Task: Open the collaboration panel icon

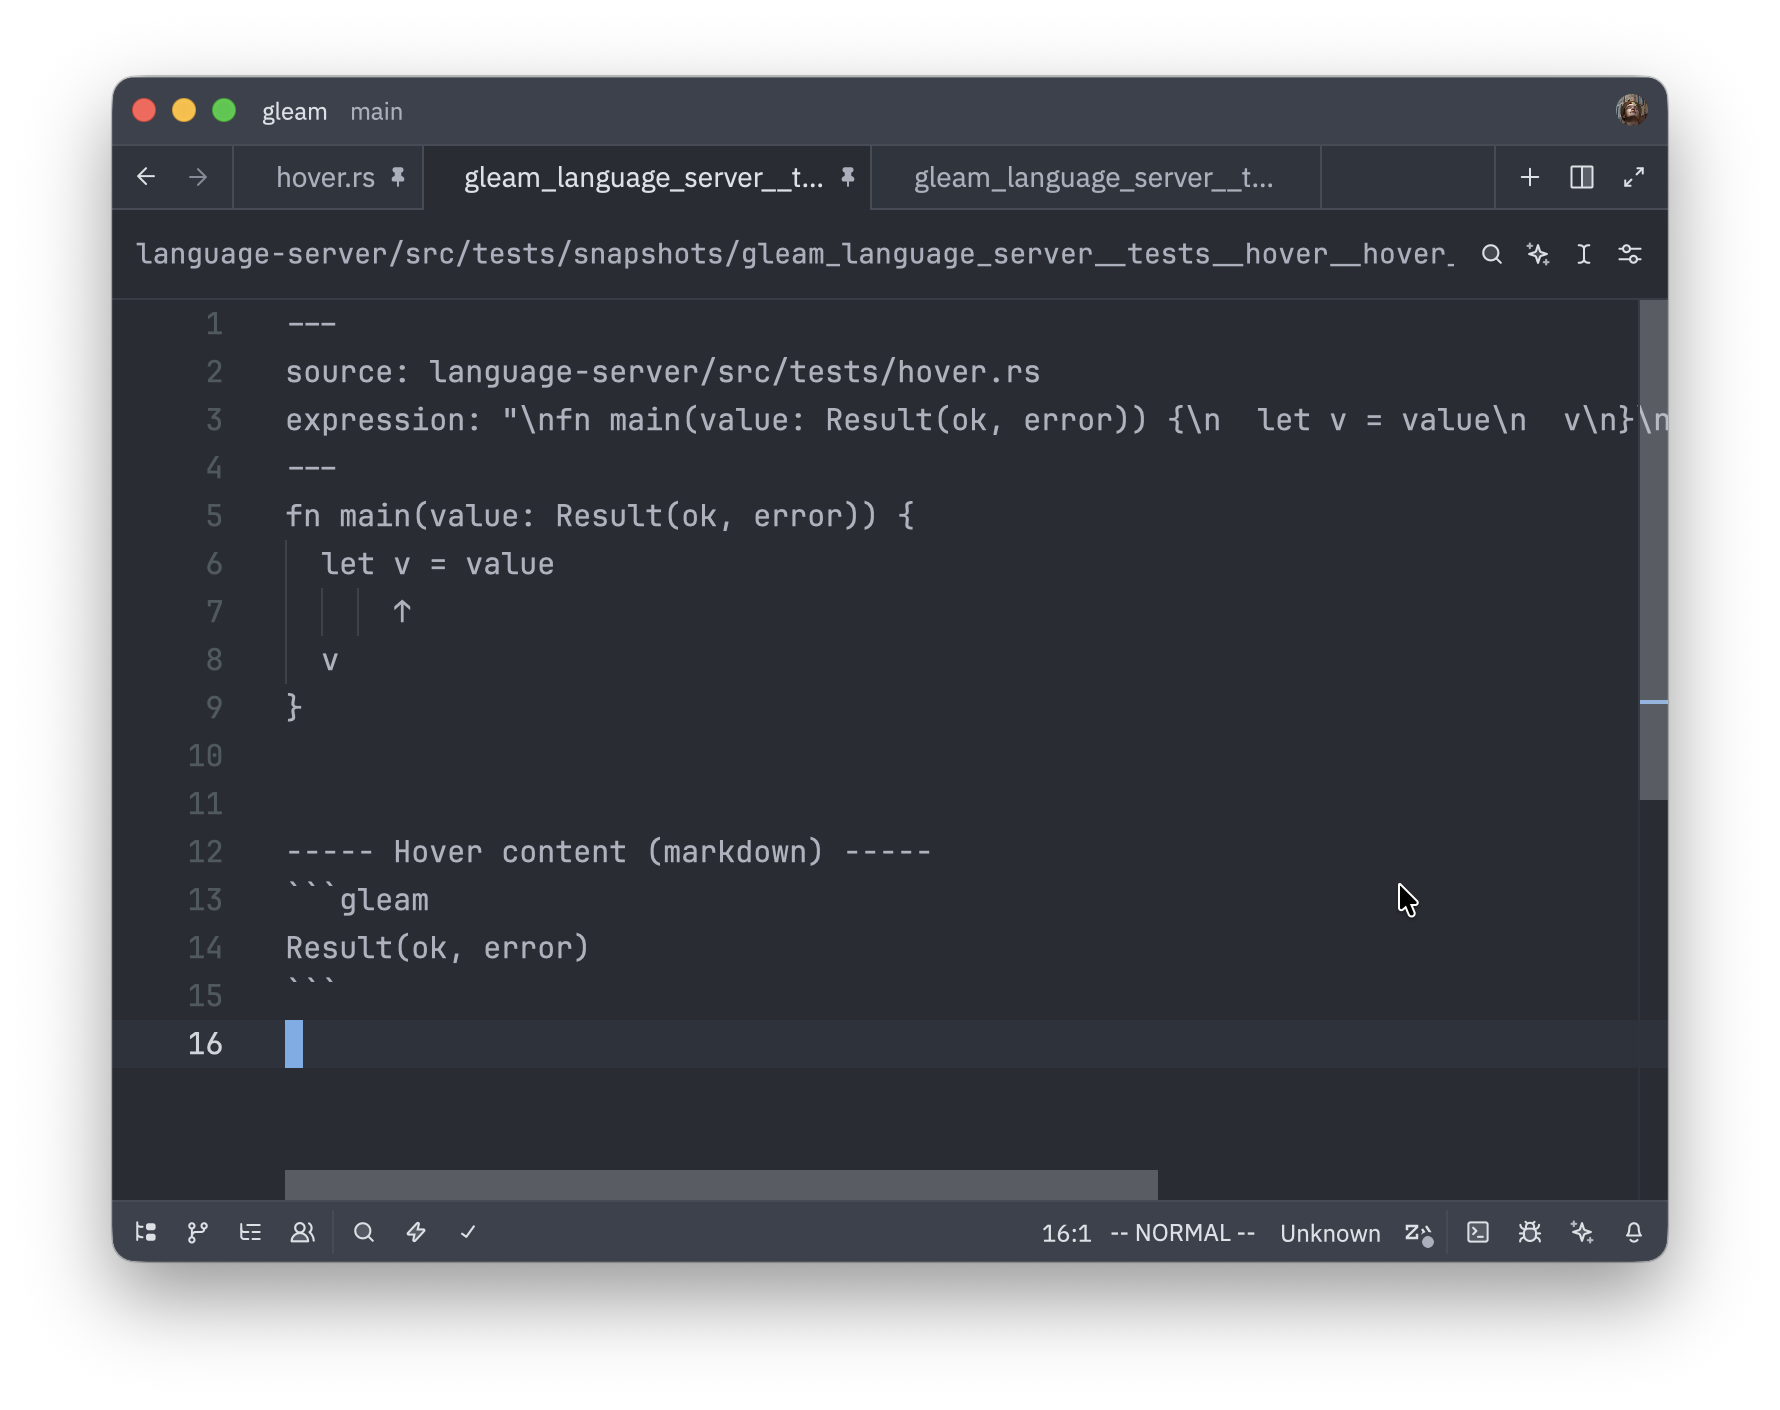Action: click(x=302, y=1232)
